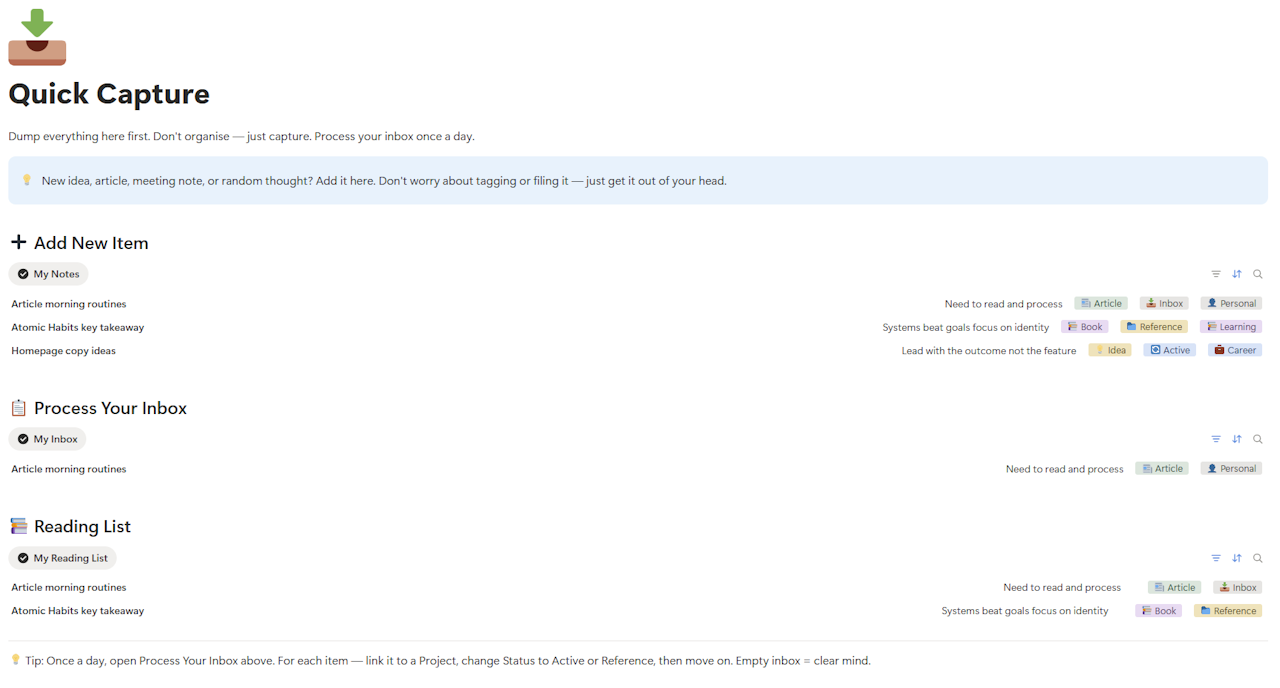Click 'Need to read and process' in Reading List
The width and height of the screenshot is (1280, 688).
tap(1062, 588)
